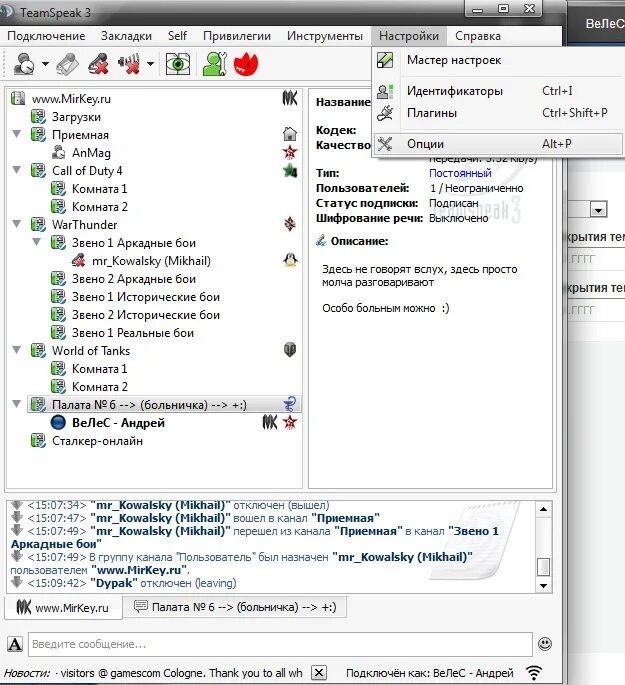Select user AnMag

point(91,153)
